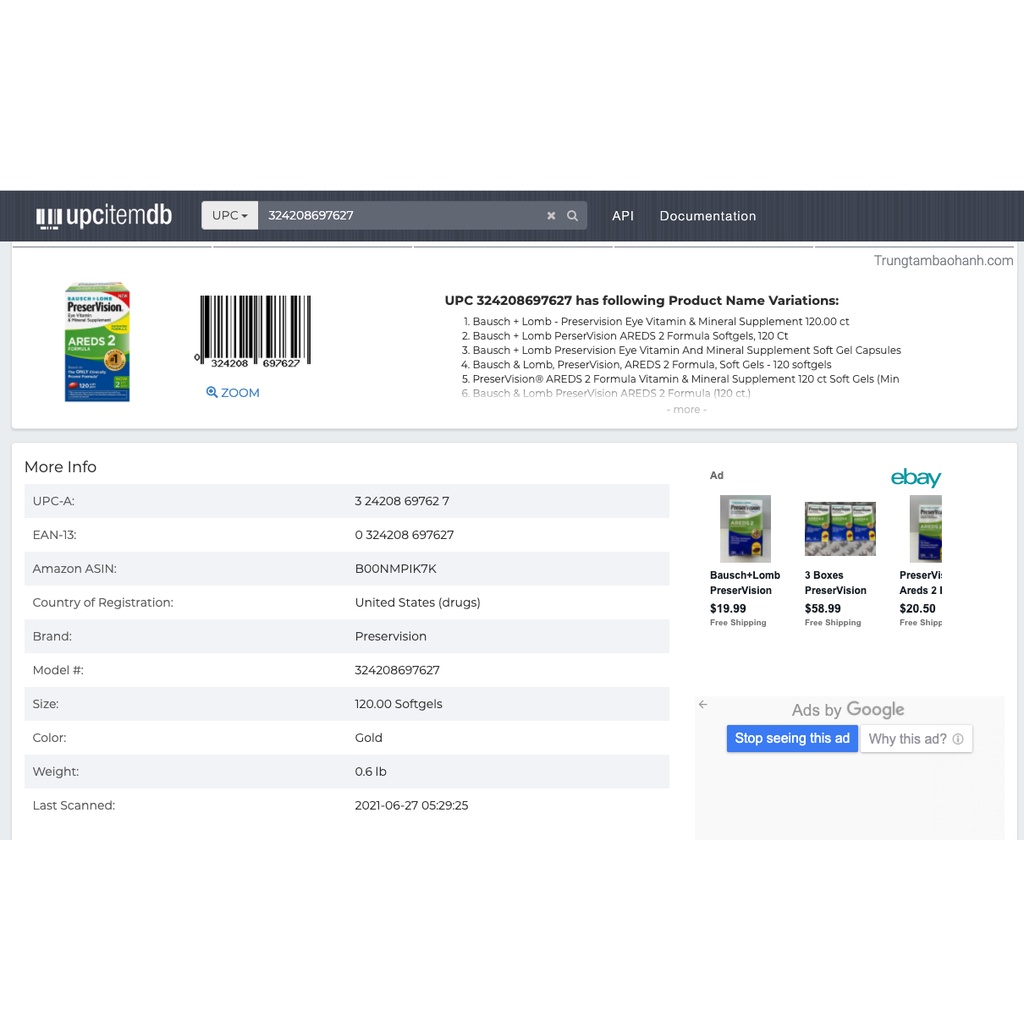Click the PreserVision AREDS 2 product image
Viewport: 1024px width, 1024px height.
[x=97, y=342]
